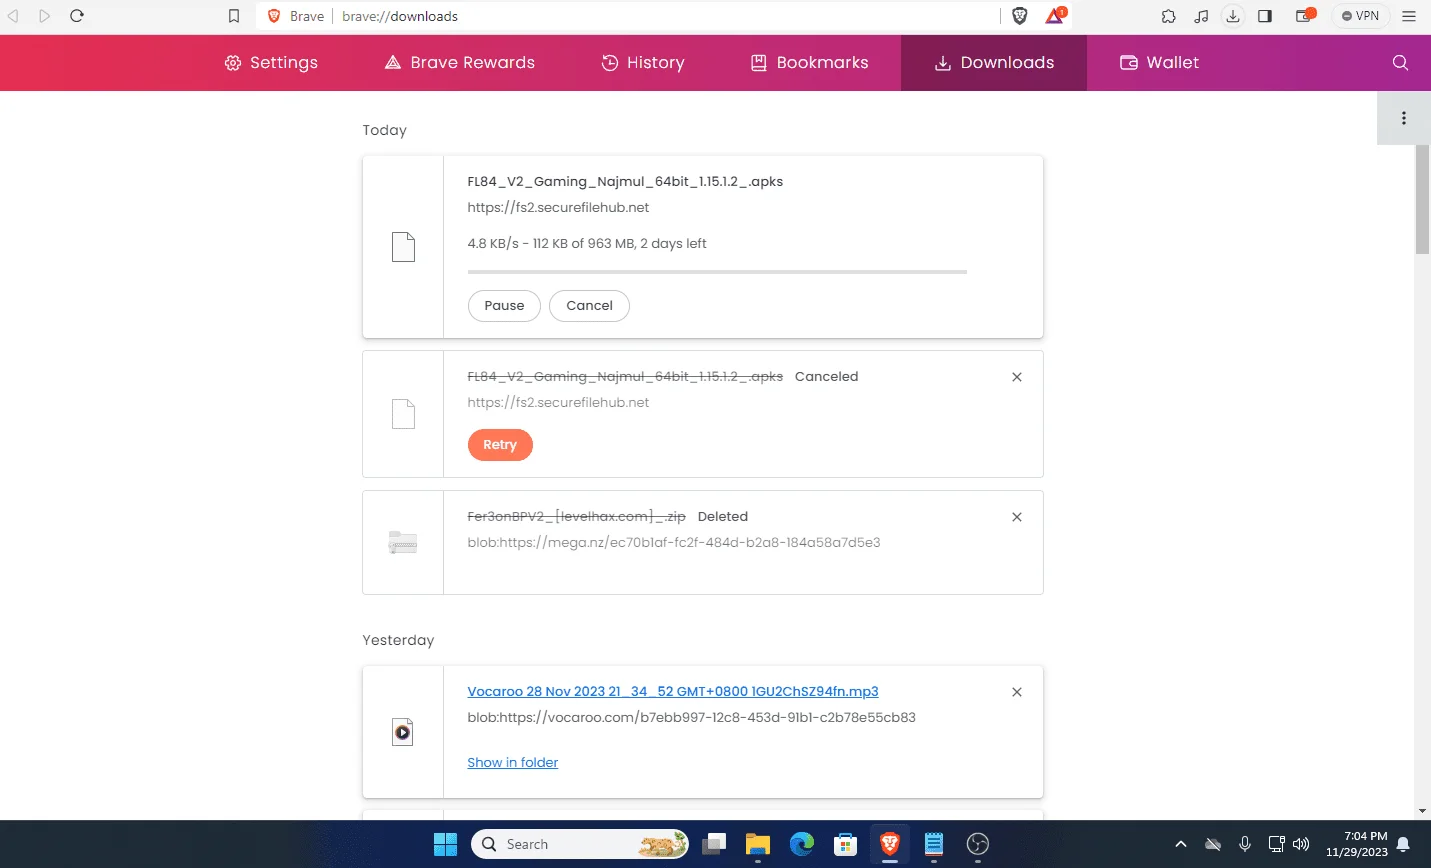Remove the Vocaroo mp3 entry
Screen dimensions: 1431x868
[1017, 692]
